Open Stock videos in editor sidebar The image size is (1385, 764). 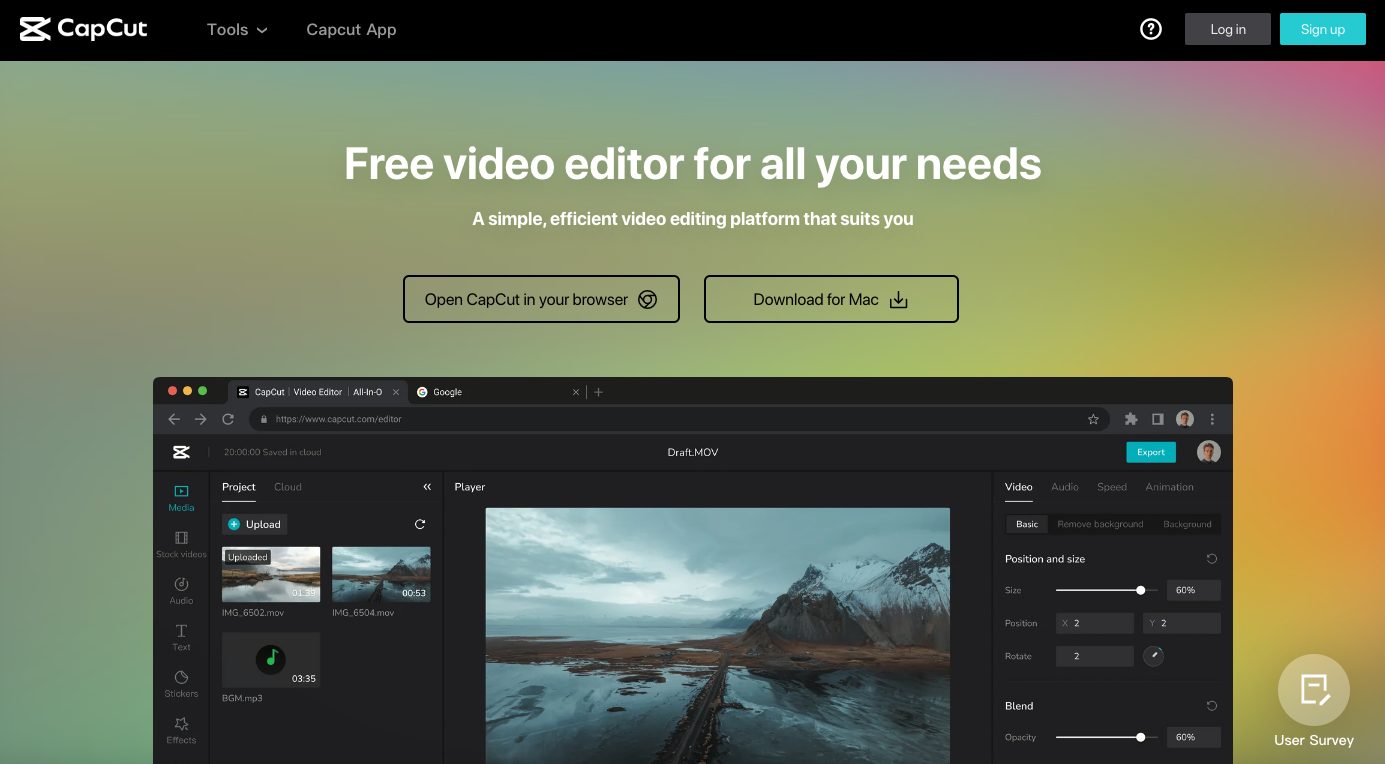pos(181,545)
